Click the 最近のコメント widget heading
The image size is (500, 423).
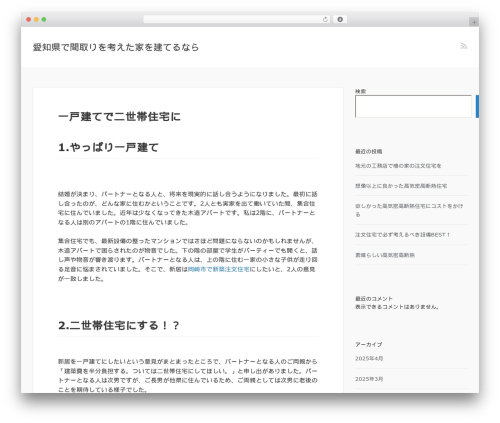tap(374, 299)
